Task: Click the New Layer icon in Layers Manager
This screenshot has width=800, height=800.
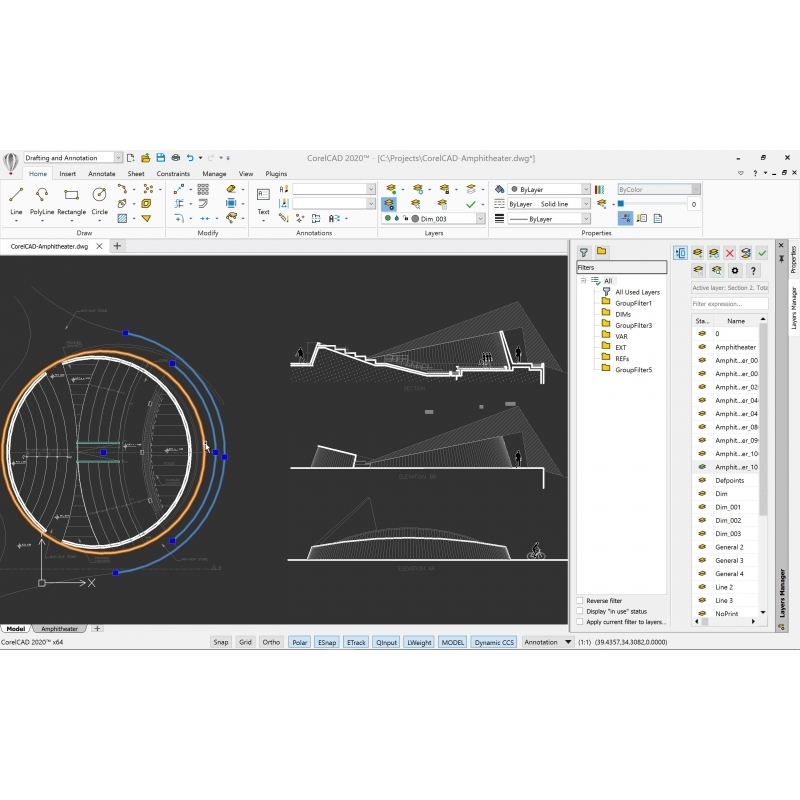Action: [x=697, y=253]
